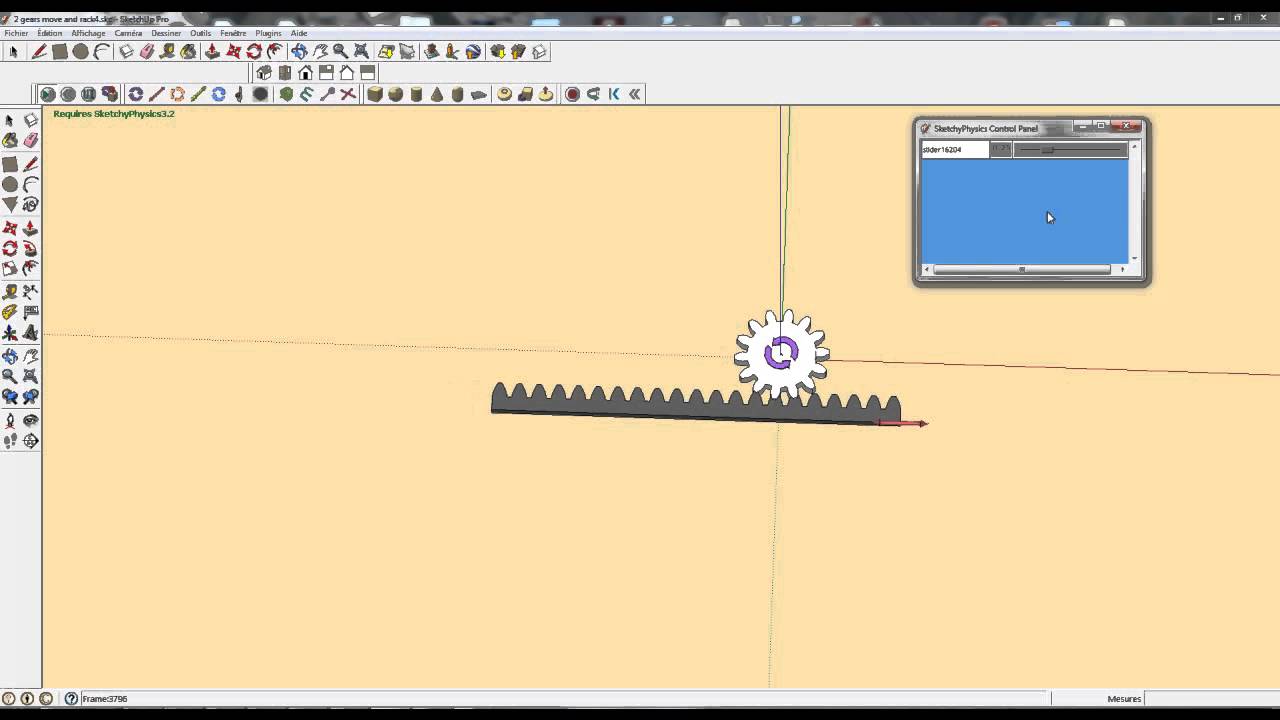The height and width of the screenshot is (720, 1280).
Task: Activate the pink Eraser in top toolbar
Action: (x=147, y=51)
